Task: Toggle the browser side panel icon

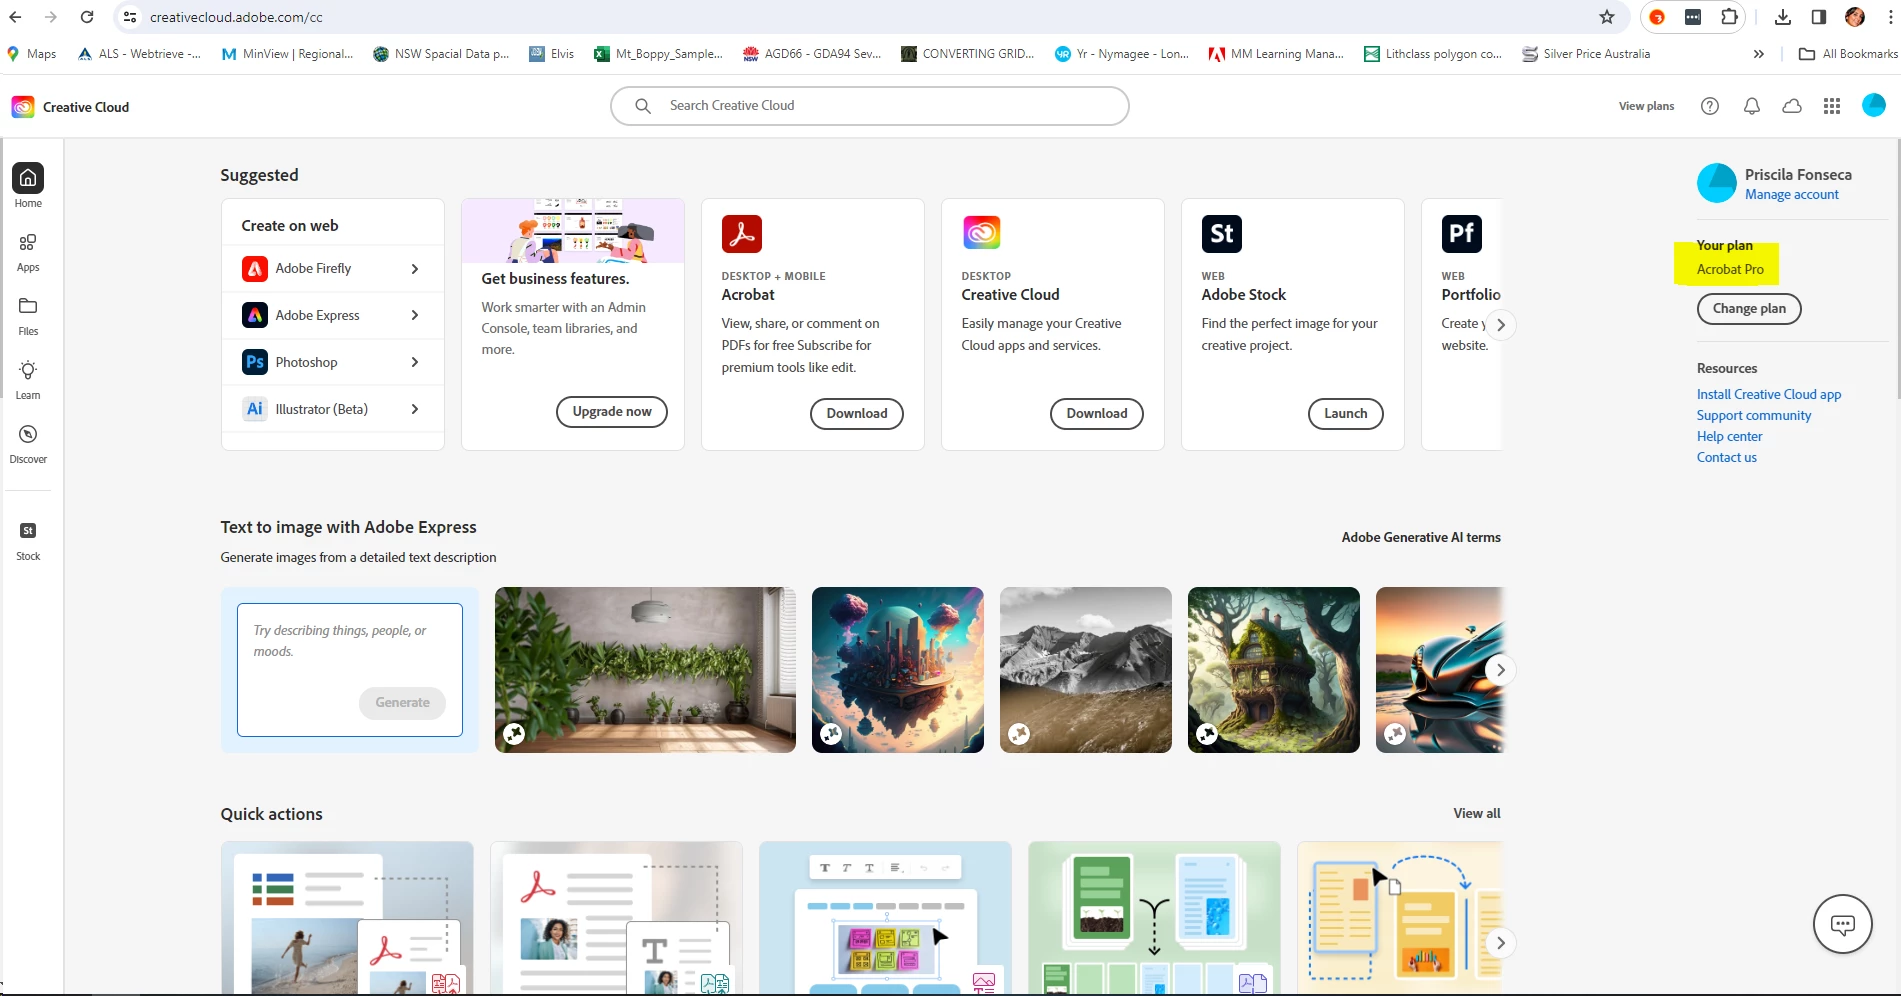Action: tap(1819, 17)
